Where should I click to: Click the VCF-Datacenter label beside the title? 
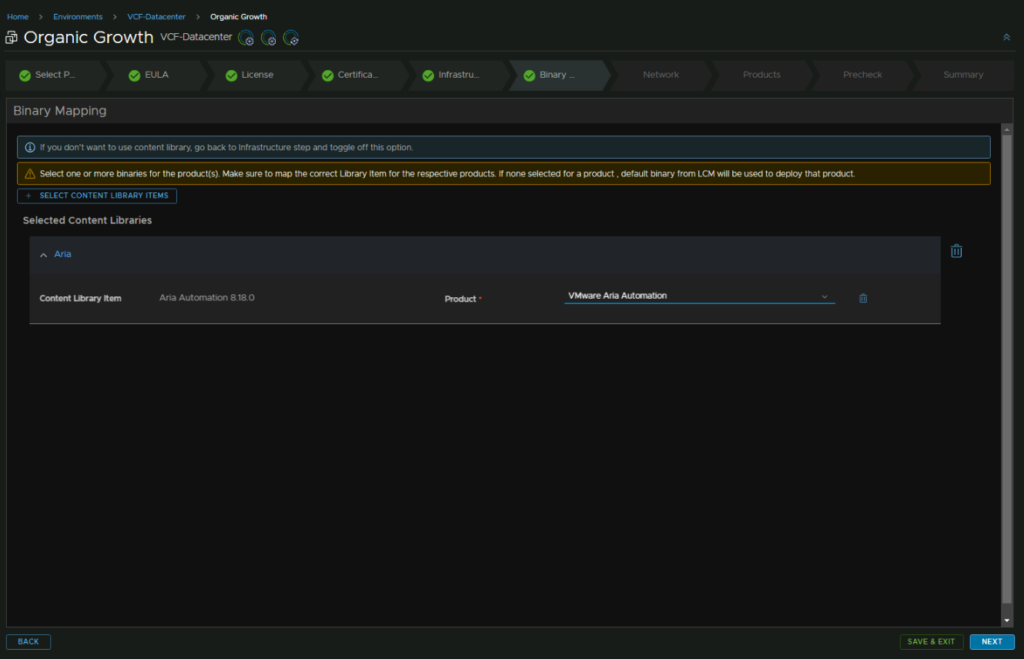(x=196, y=37)
